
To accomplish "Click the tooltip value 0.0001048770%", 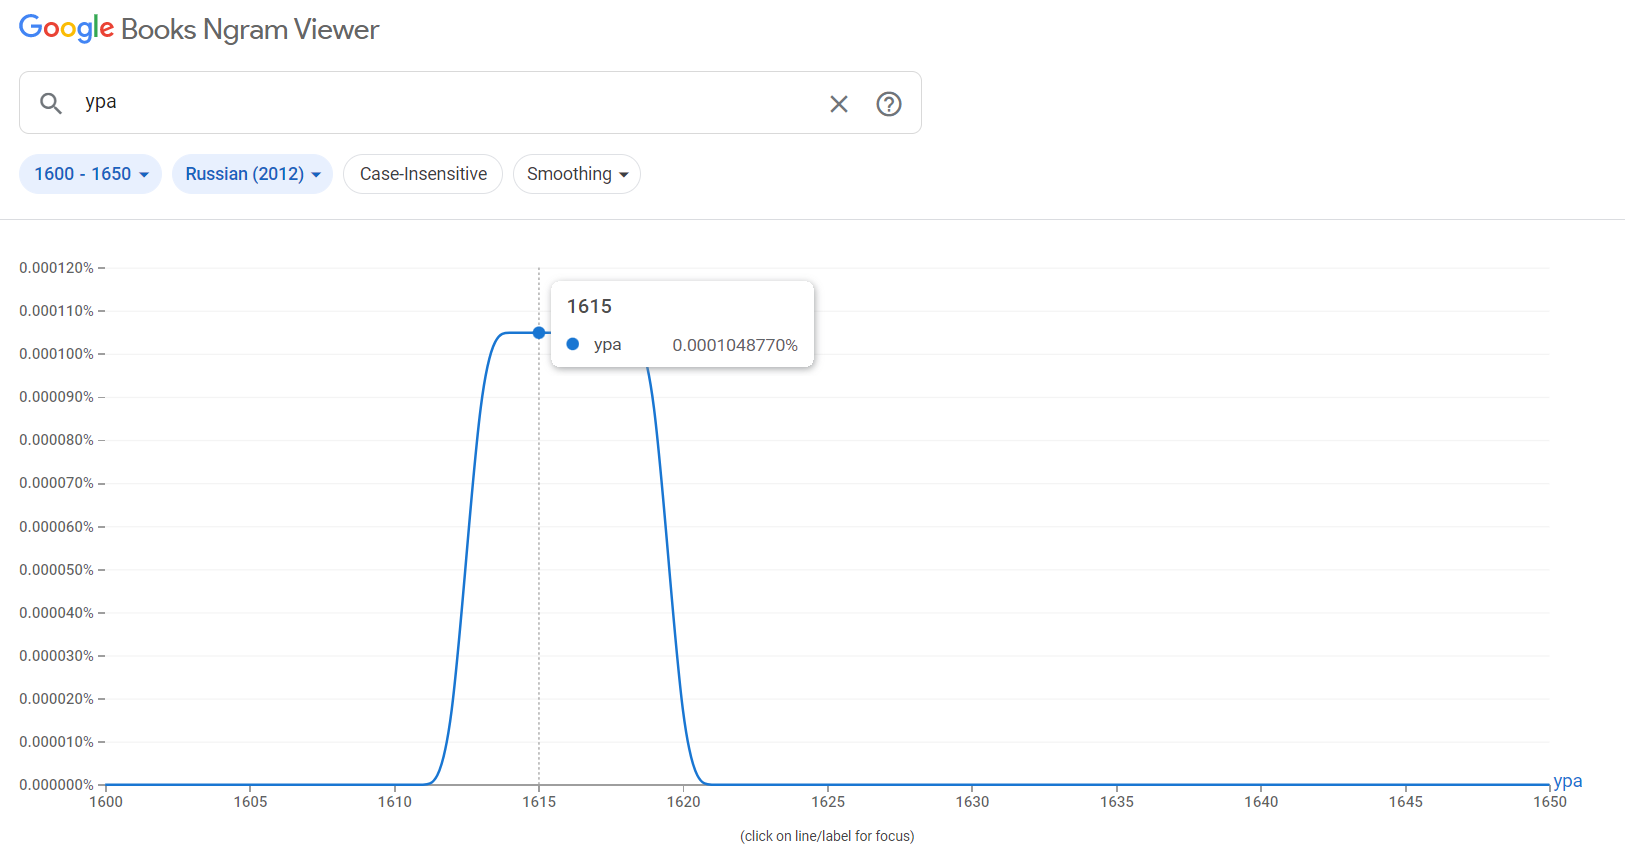I will 735,345.
